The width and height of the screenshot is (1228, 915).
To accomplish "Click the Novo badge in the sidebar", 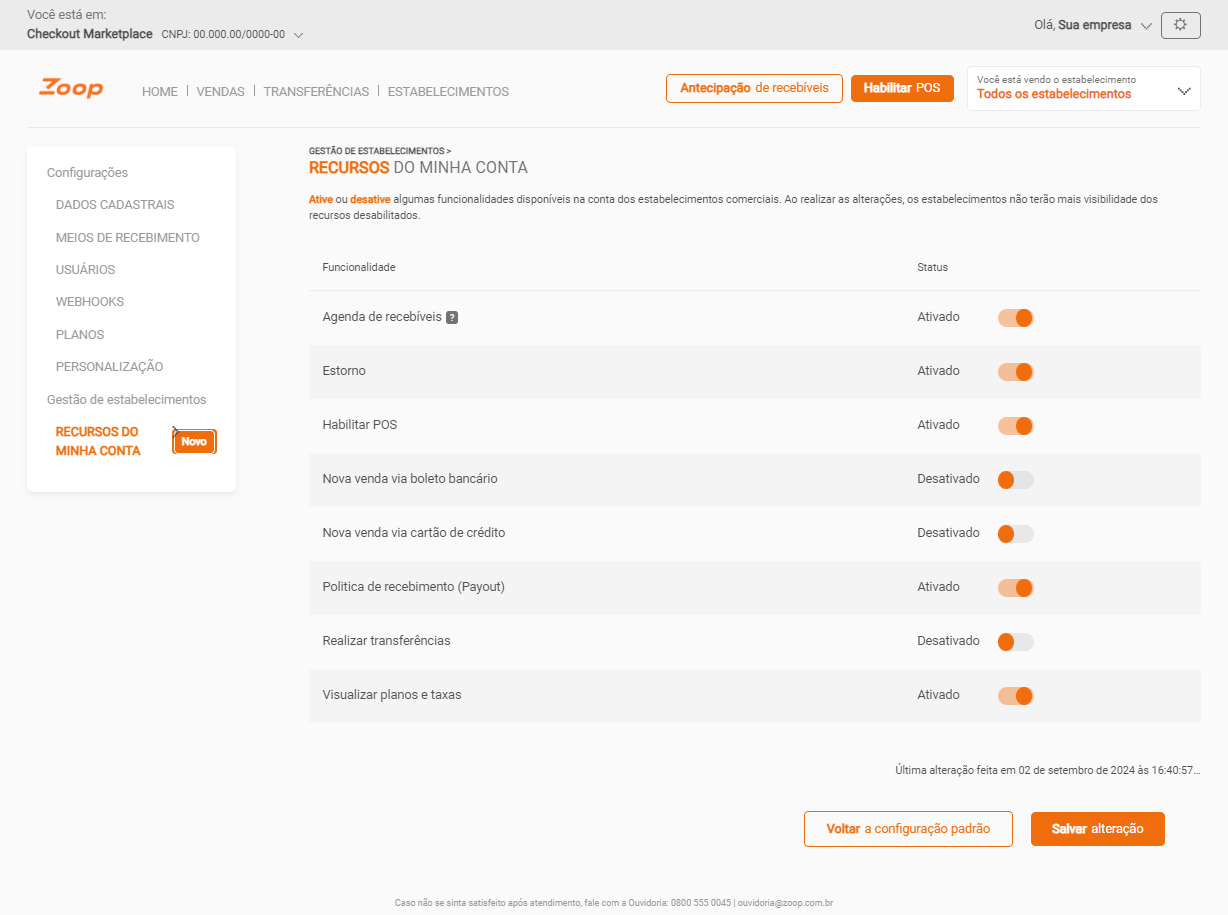I will [194, 441].
